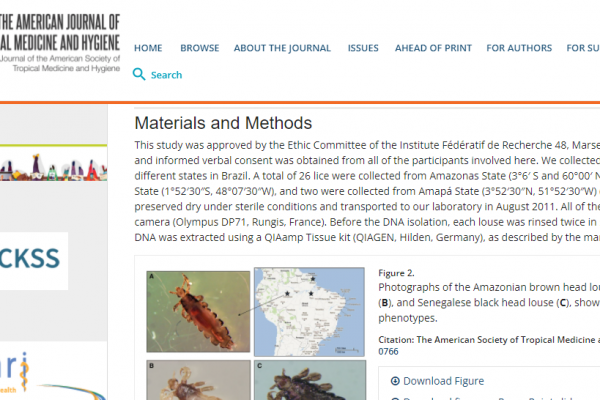Open AHEAD OF PRINT menu
Viewport: 600px width, 400px height.
[x=433, y=48]
